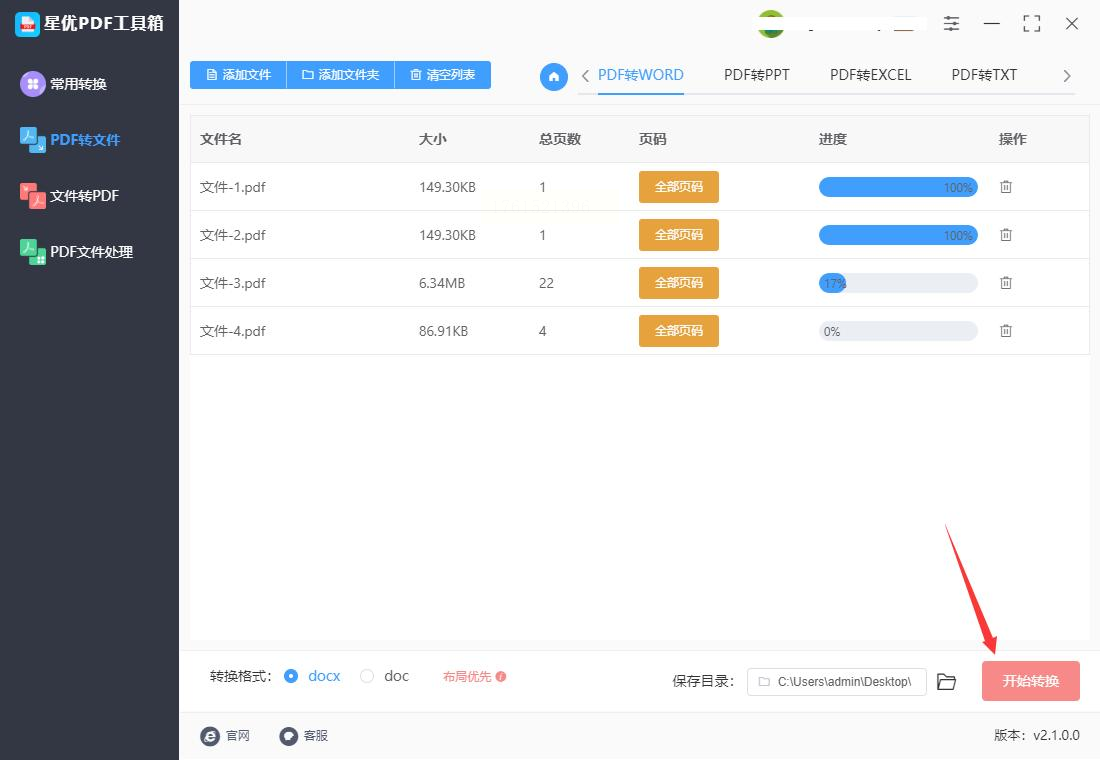
Task: Click the 布局优先 option
Action: 467,676
